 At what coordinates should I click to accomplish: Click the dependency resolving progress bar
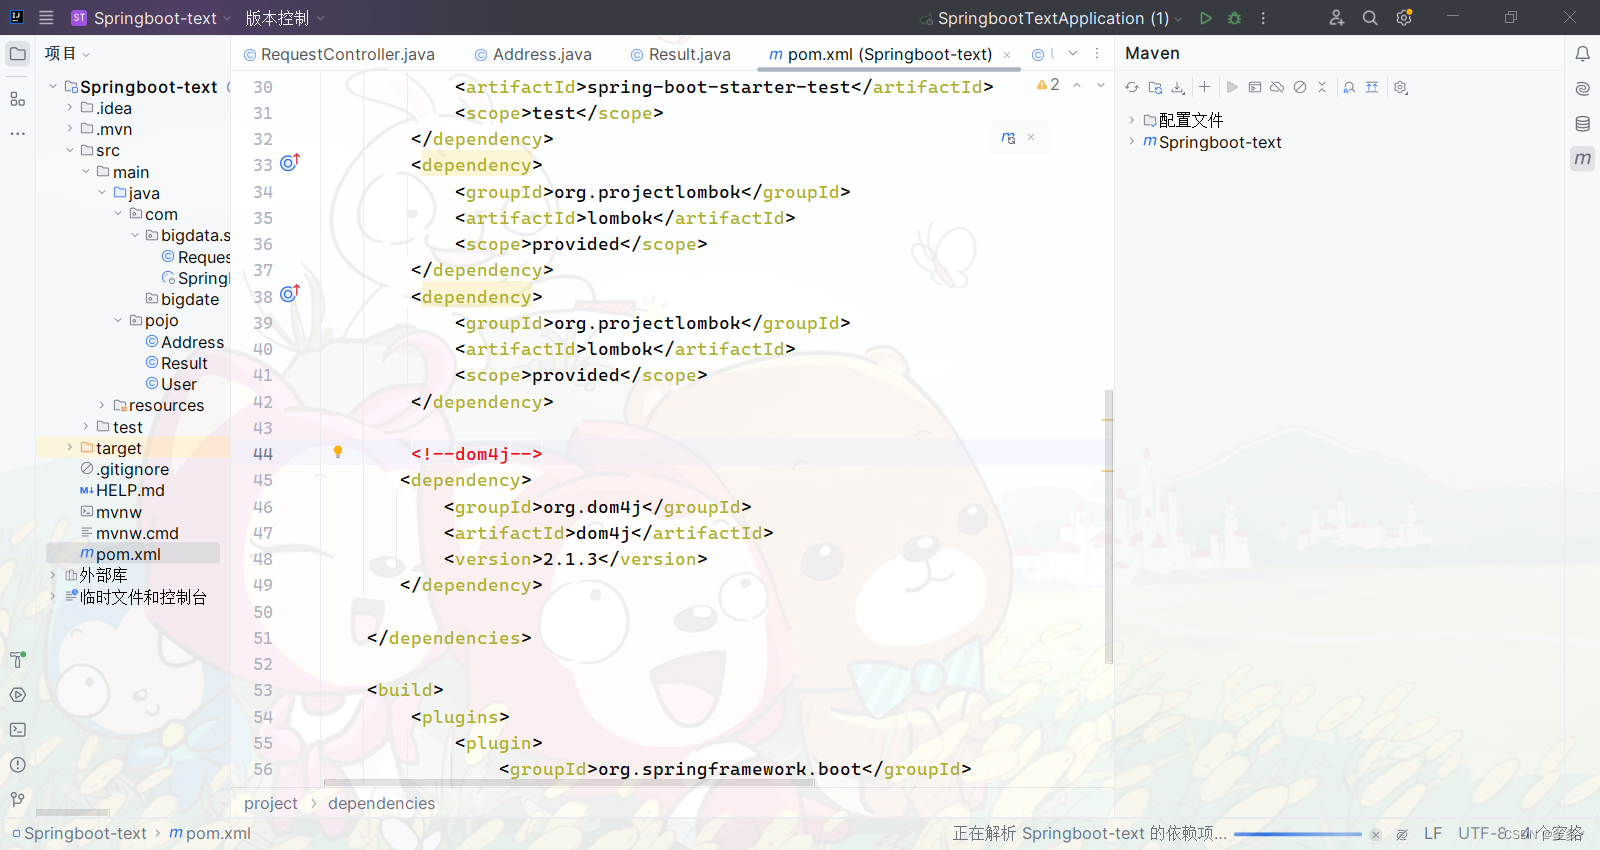pos(1297,834)
